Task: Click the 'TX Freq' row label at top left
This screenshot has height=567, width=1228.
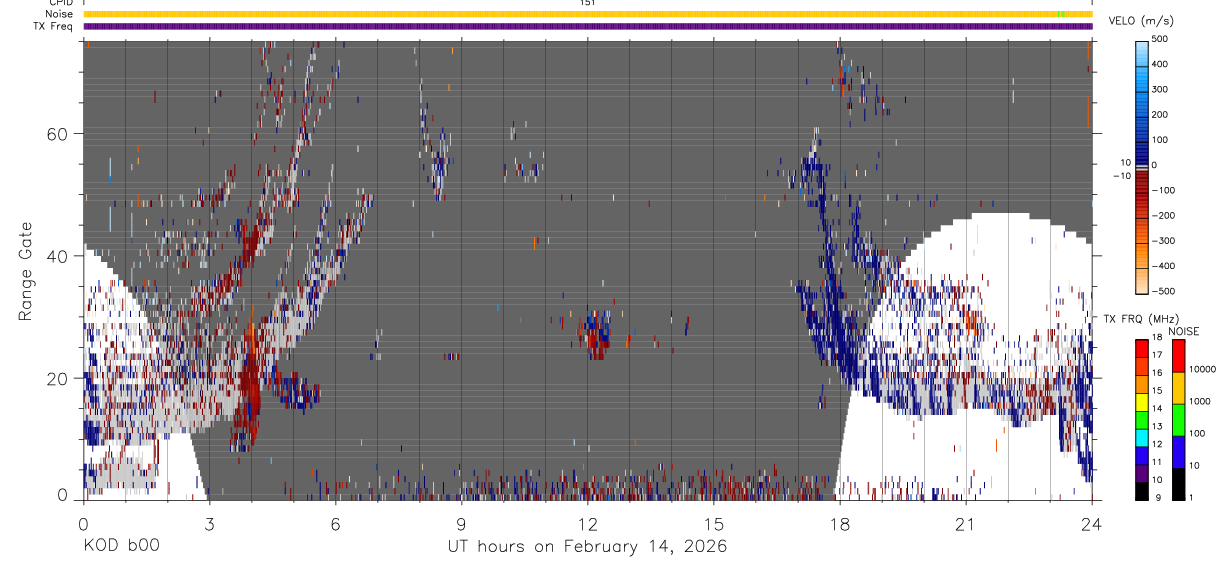Action: click(54, 26)
